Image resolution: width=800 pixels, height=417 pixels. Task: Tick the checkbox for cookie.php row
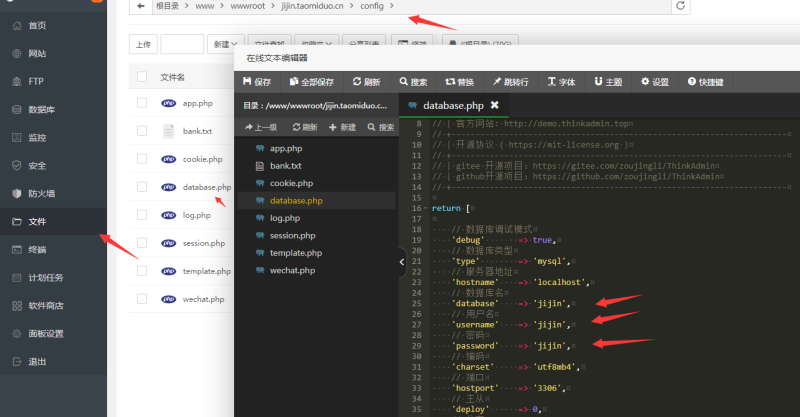coord(142,159)
